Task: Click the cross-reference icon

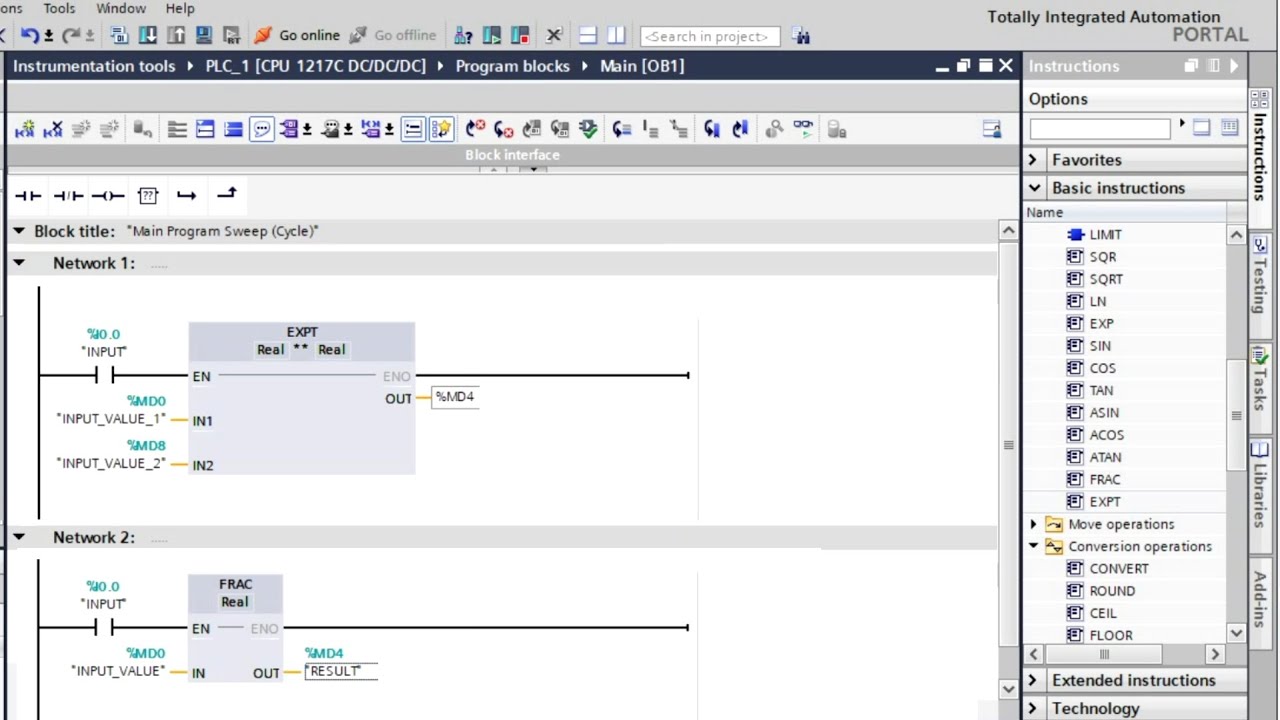Action: 555,36
